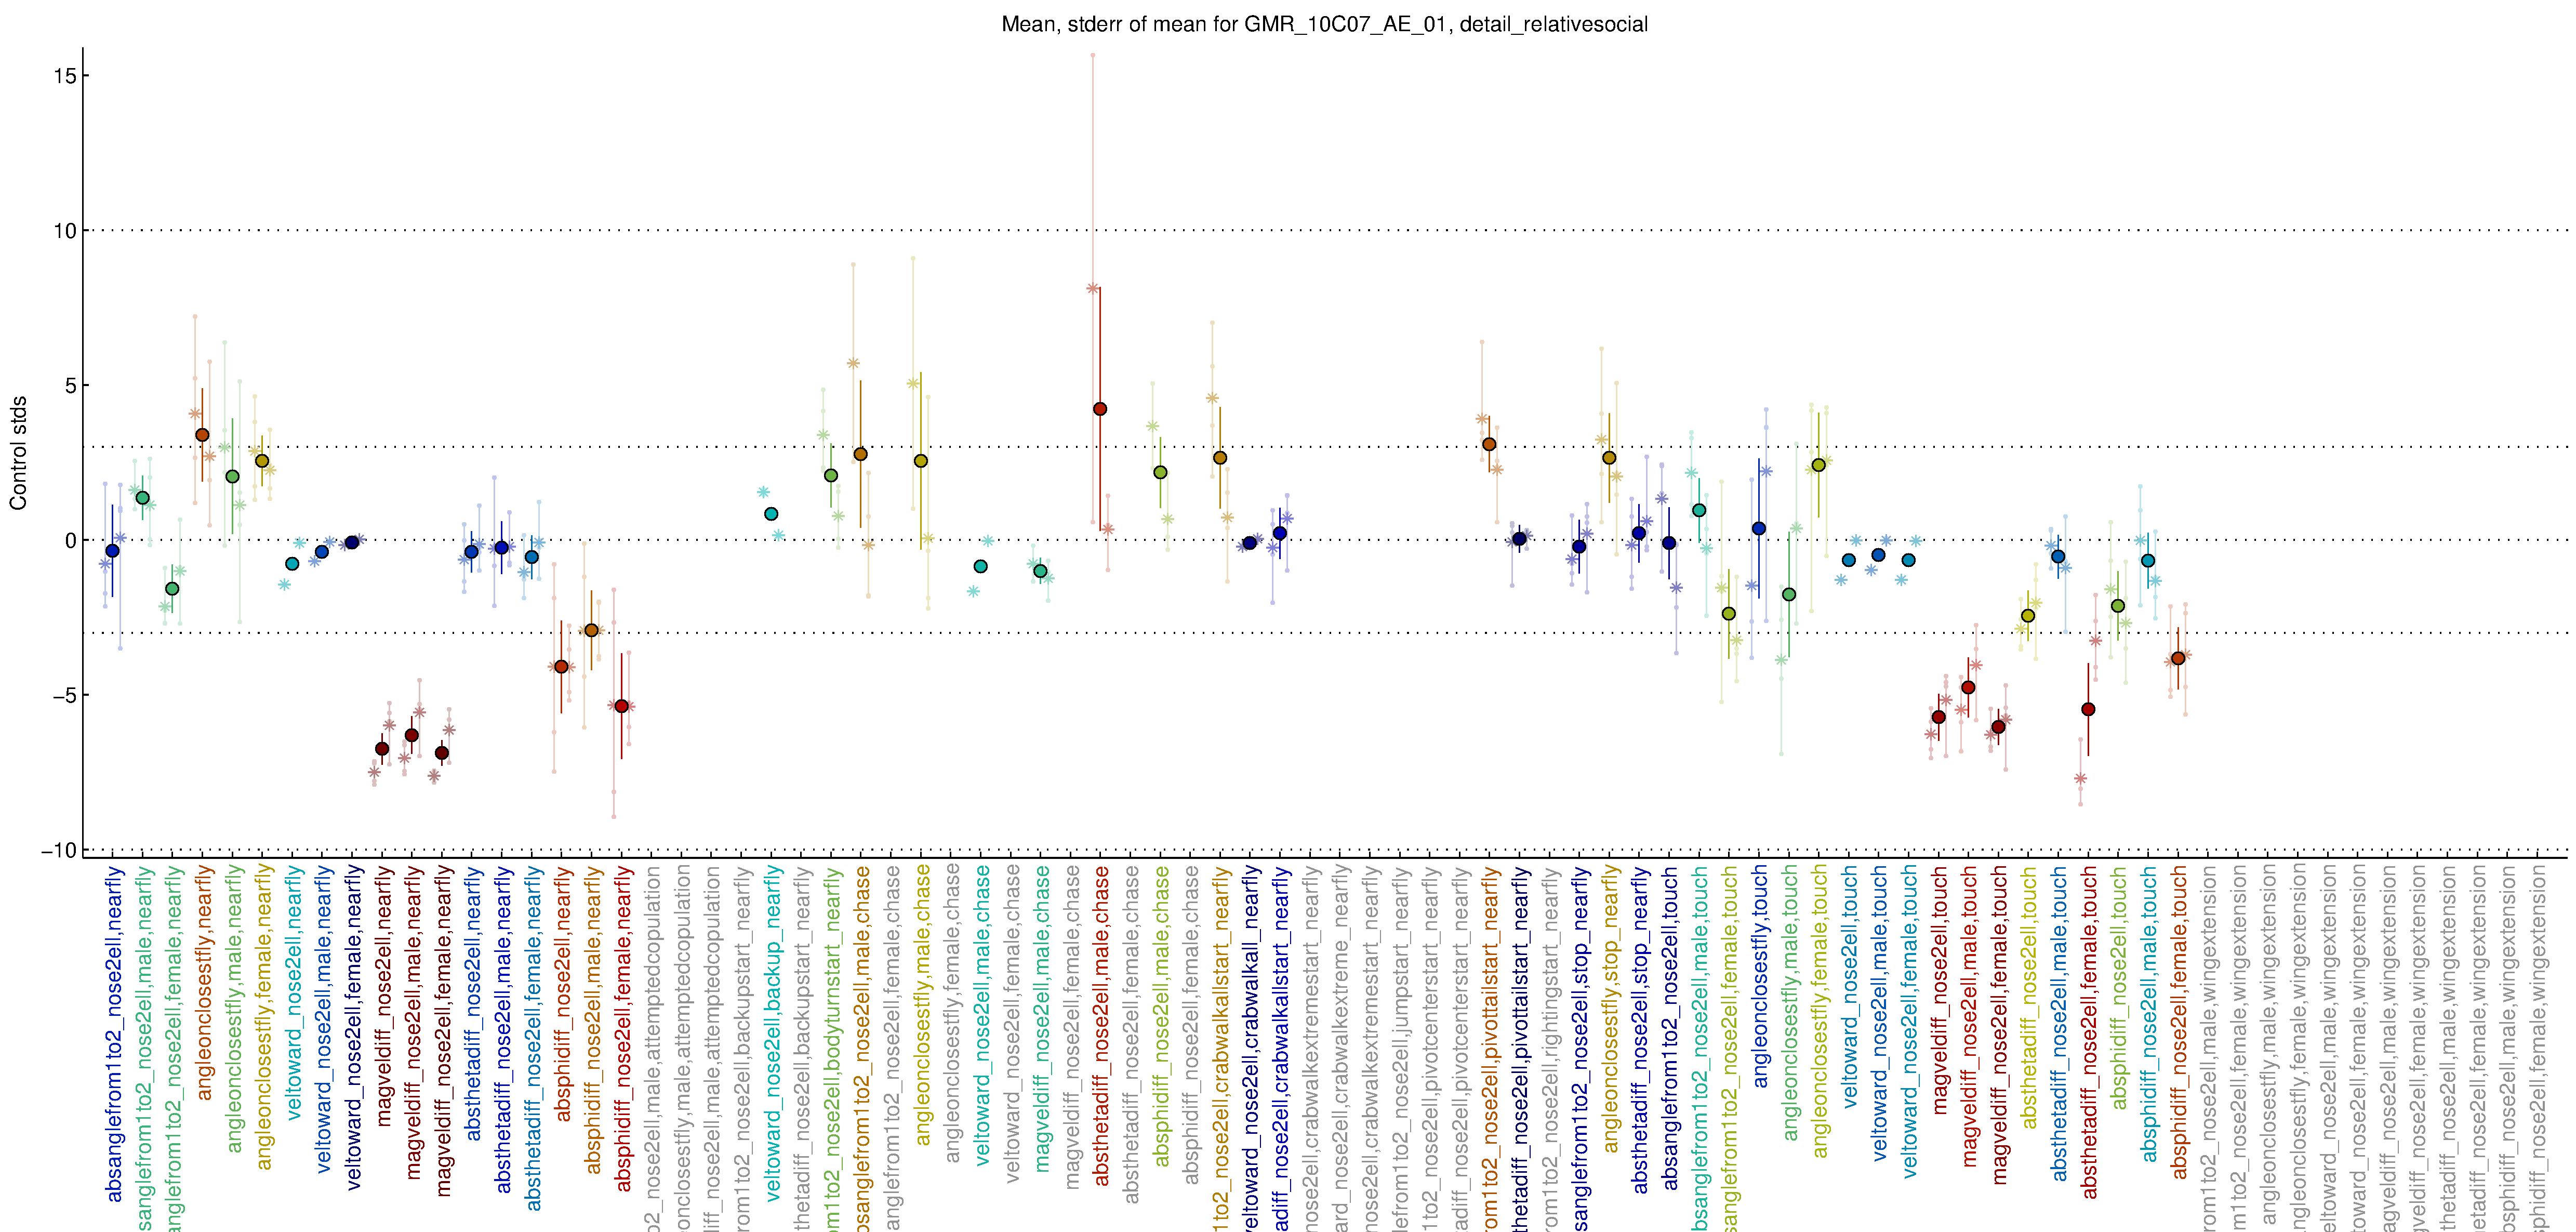Select label angleonclosestfly,male,touch
The height and width of the screenshot is (1232, 2576).
(x=1791, y=1003)
